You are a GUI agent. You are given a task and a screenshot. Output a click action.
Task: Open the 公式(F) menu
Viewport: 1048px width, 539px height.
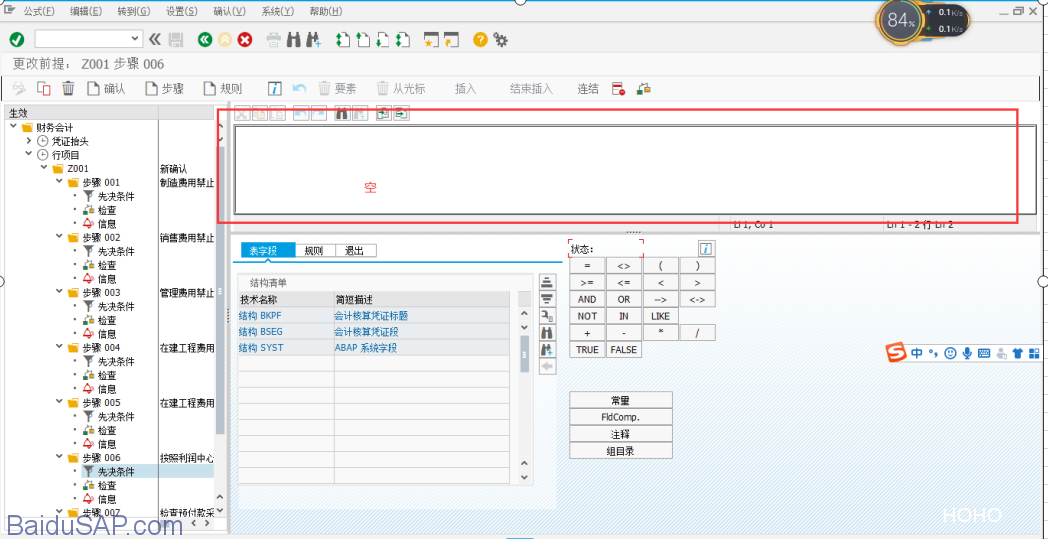pos(39,11)
